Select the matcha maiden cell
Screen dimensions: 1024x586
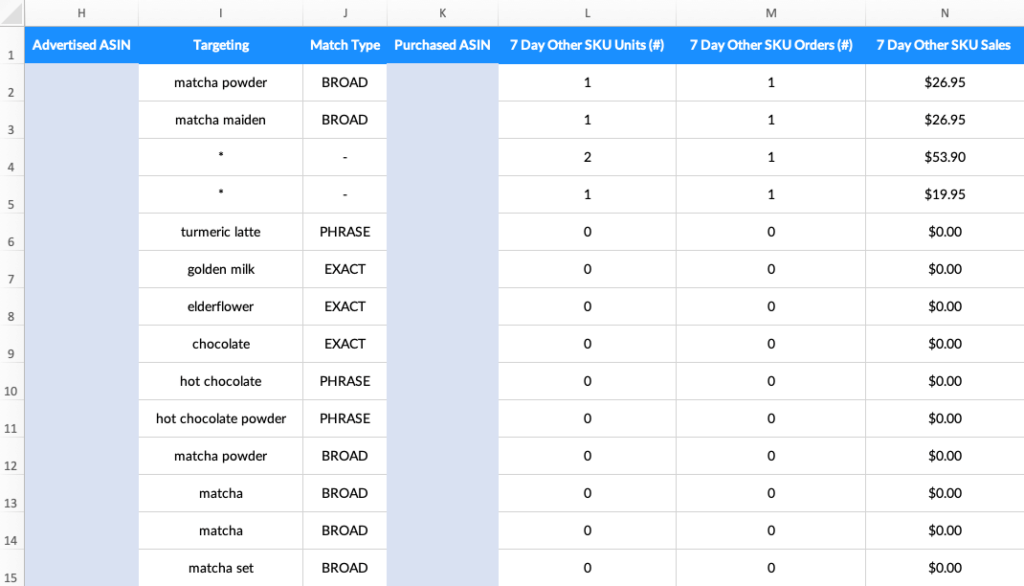[x=221, y=120]
